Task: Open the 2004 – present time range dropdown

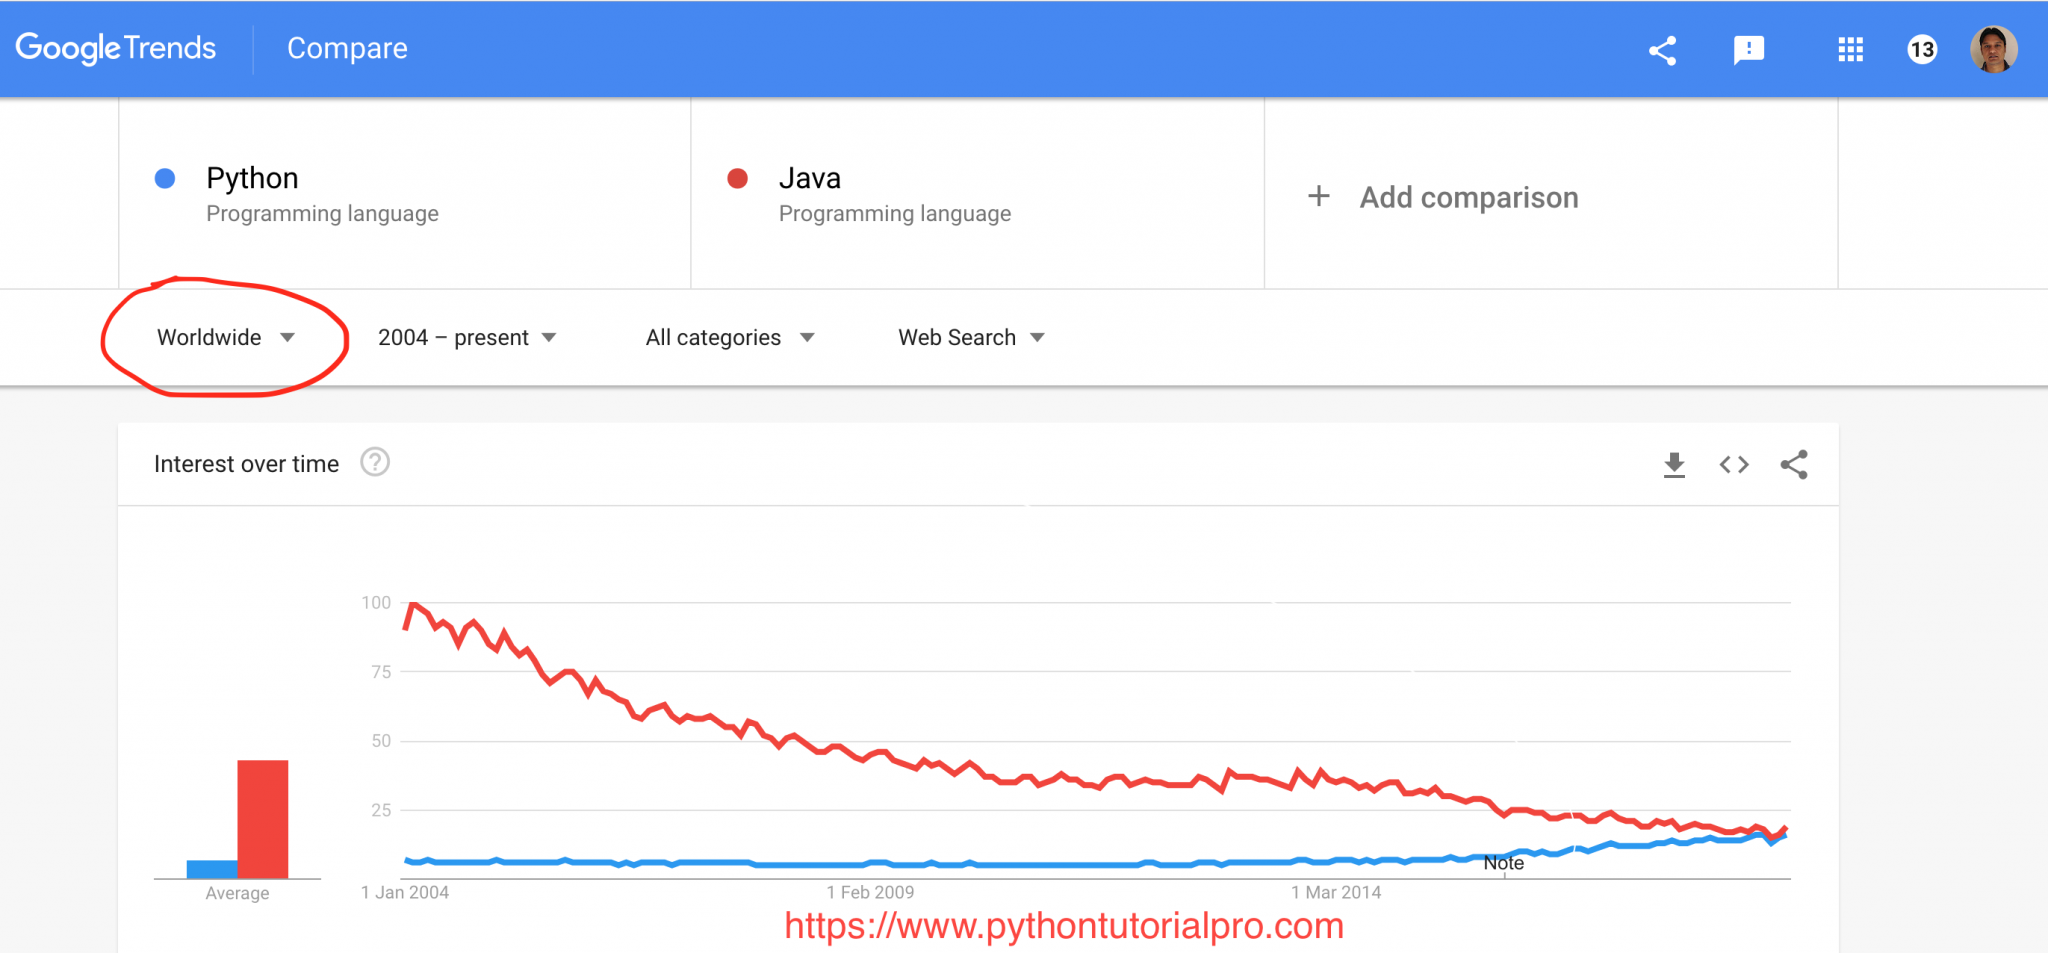Action: 466,337
